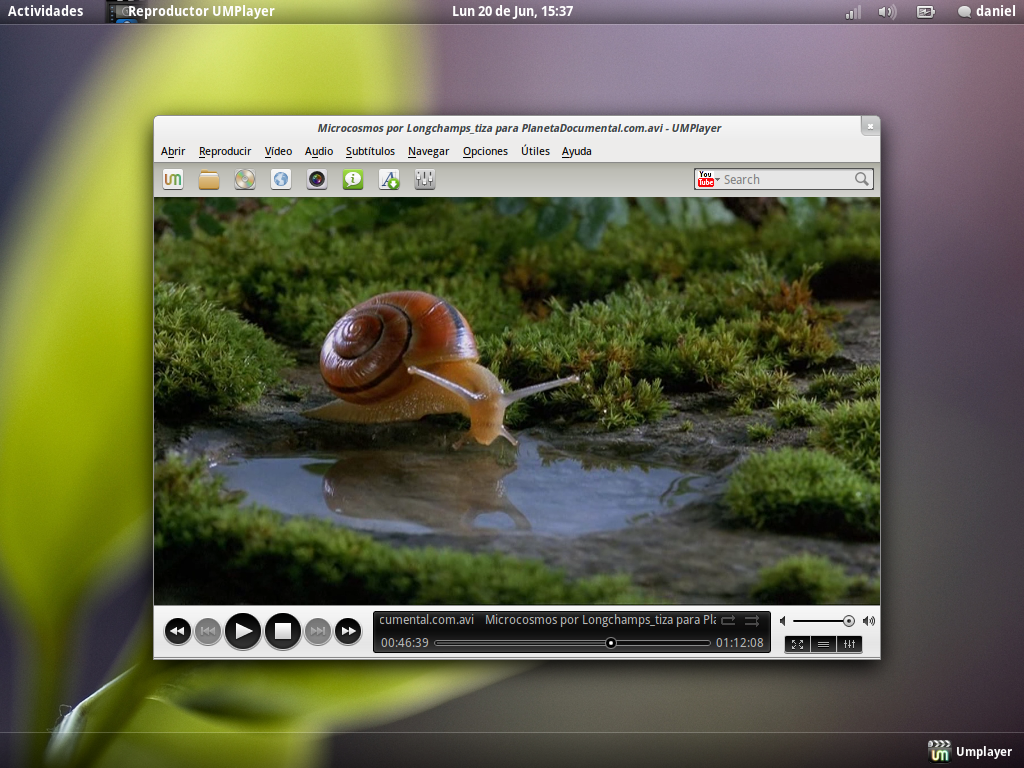Show the playlist with the list button
Image resolution: width=1024 pixels, height=768 pixels.
(823, 644)
